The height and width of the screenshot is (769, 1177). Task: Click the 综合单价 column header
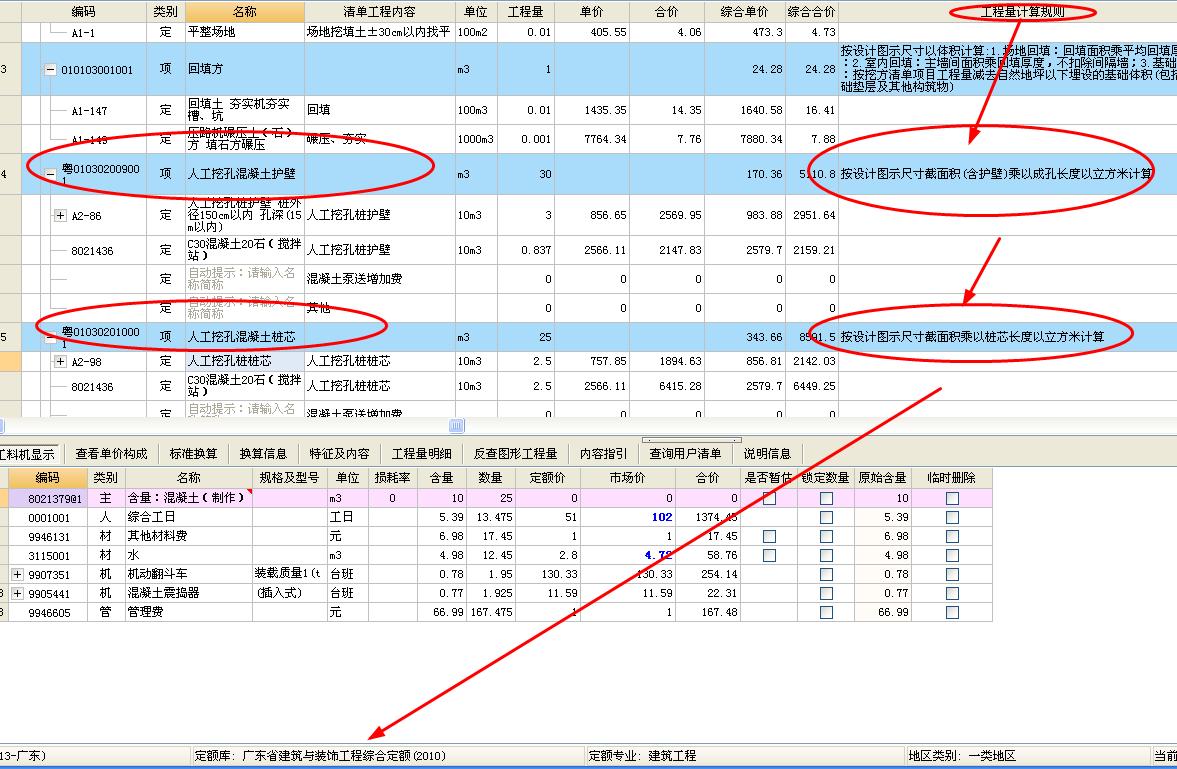pos(745,11)
